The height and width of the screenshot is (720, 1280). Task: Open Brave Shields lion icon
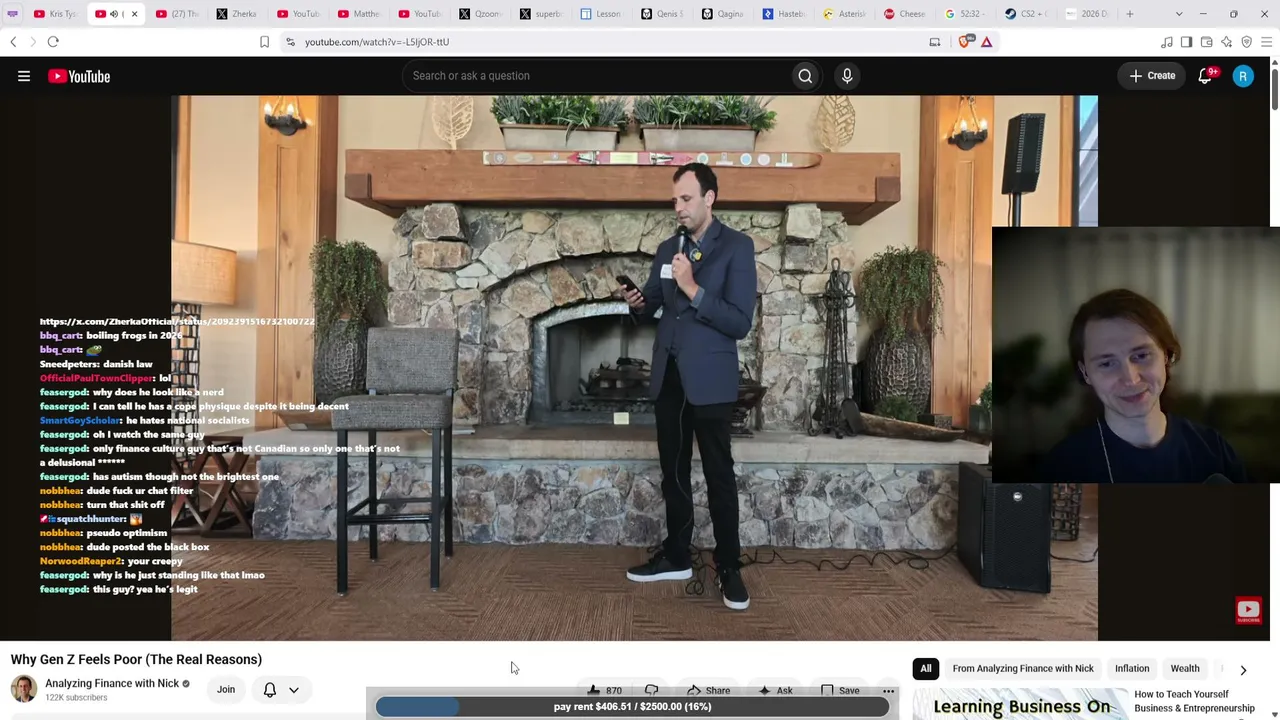click(965, 42)
